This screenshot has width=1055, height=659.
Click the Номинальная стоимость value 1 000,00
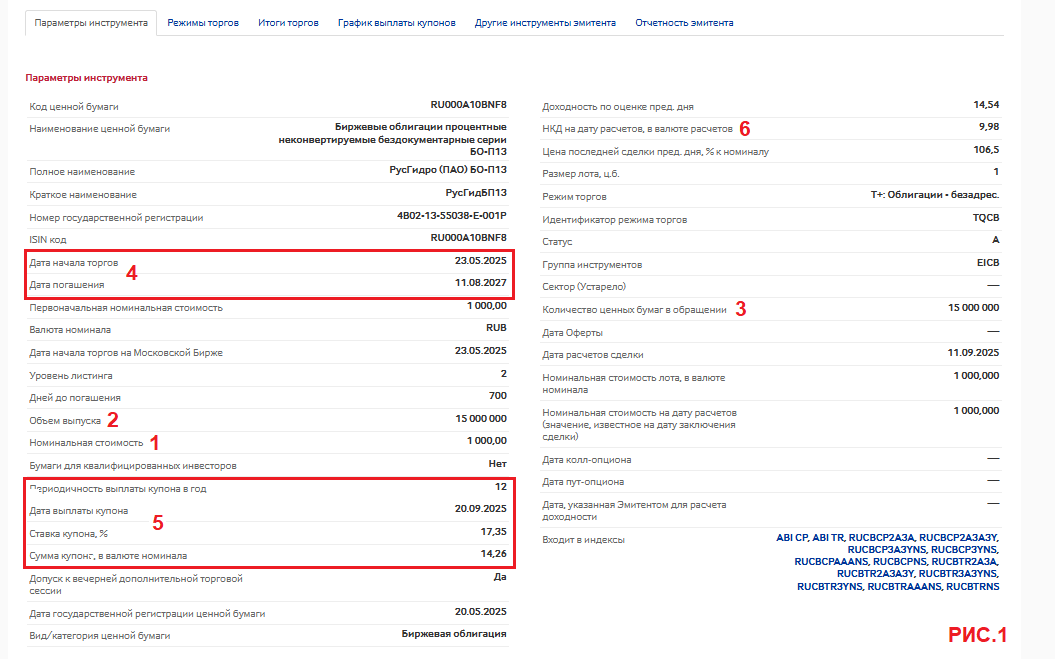[487, 441]
